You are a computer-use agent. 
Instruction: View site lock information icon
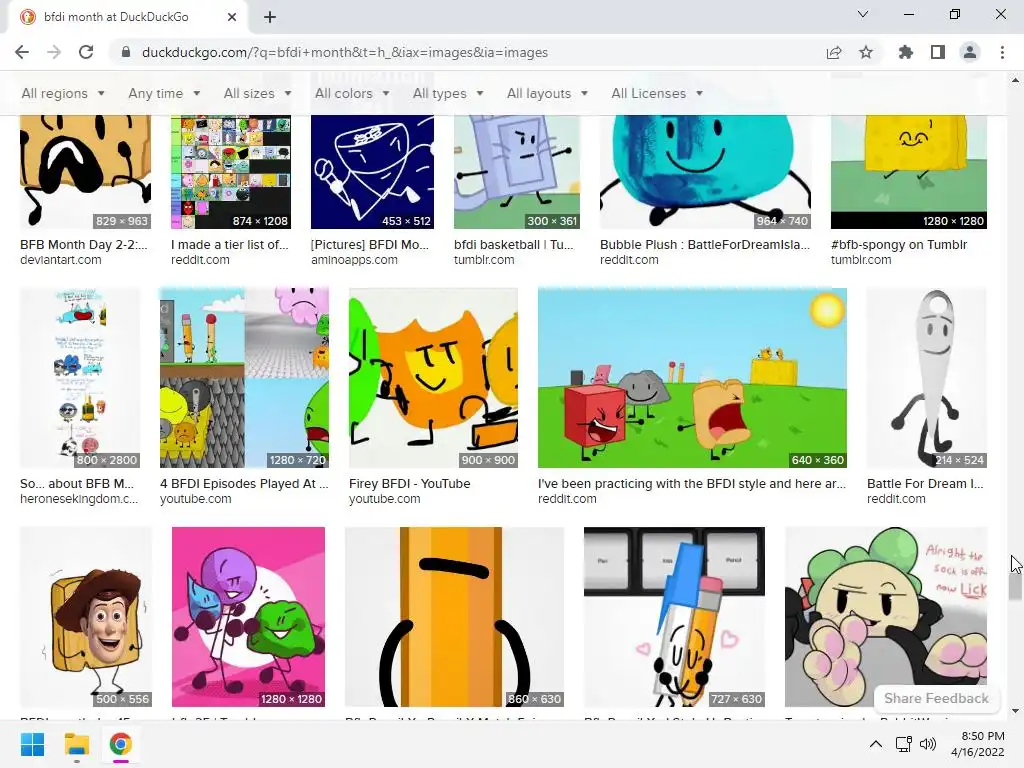[126, 52]
